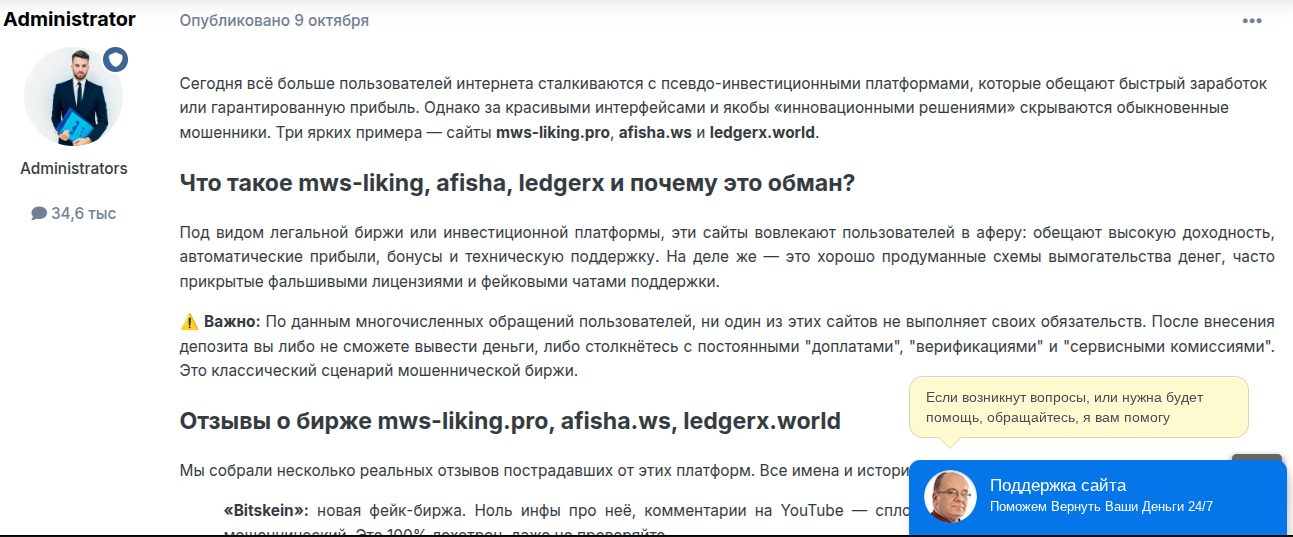
Task: Click the support chat speech bubble message
Action: 1079,407
